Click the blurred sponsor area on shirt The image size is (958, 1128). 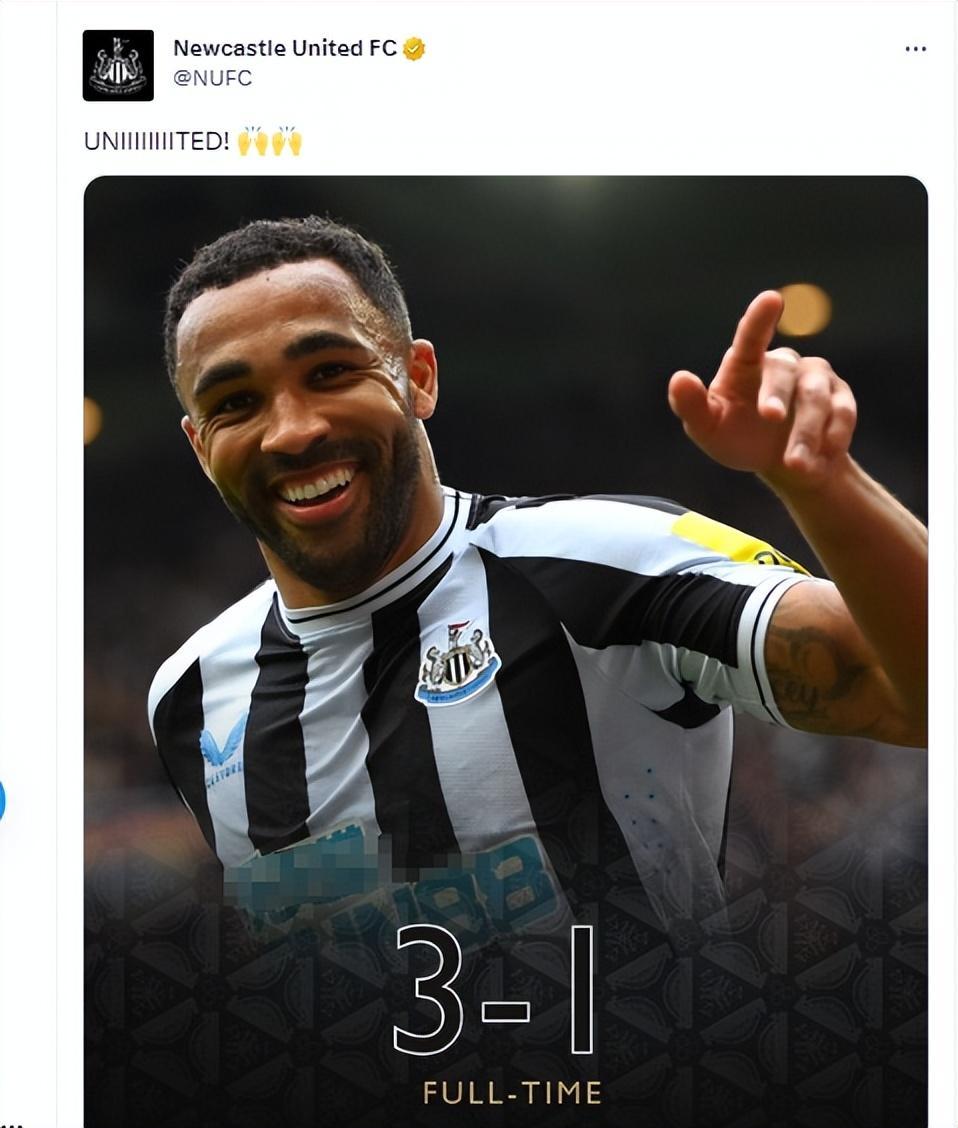392,879
